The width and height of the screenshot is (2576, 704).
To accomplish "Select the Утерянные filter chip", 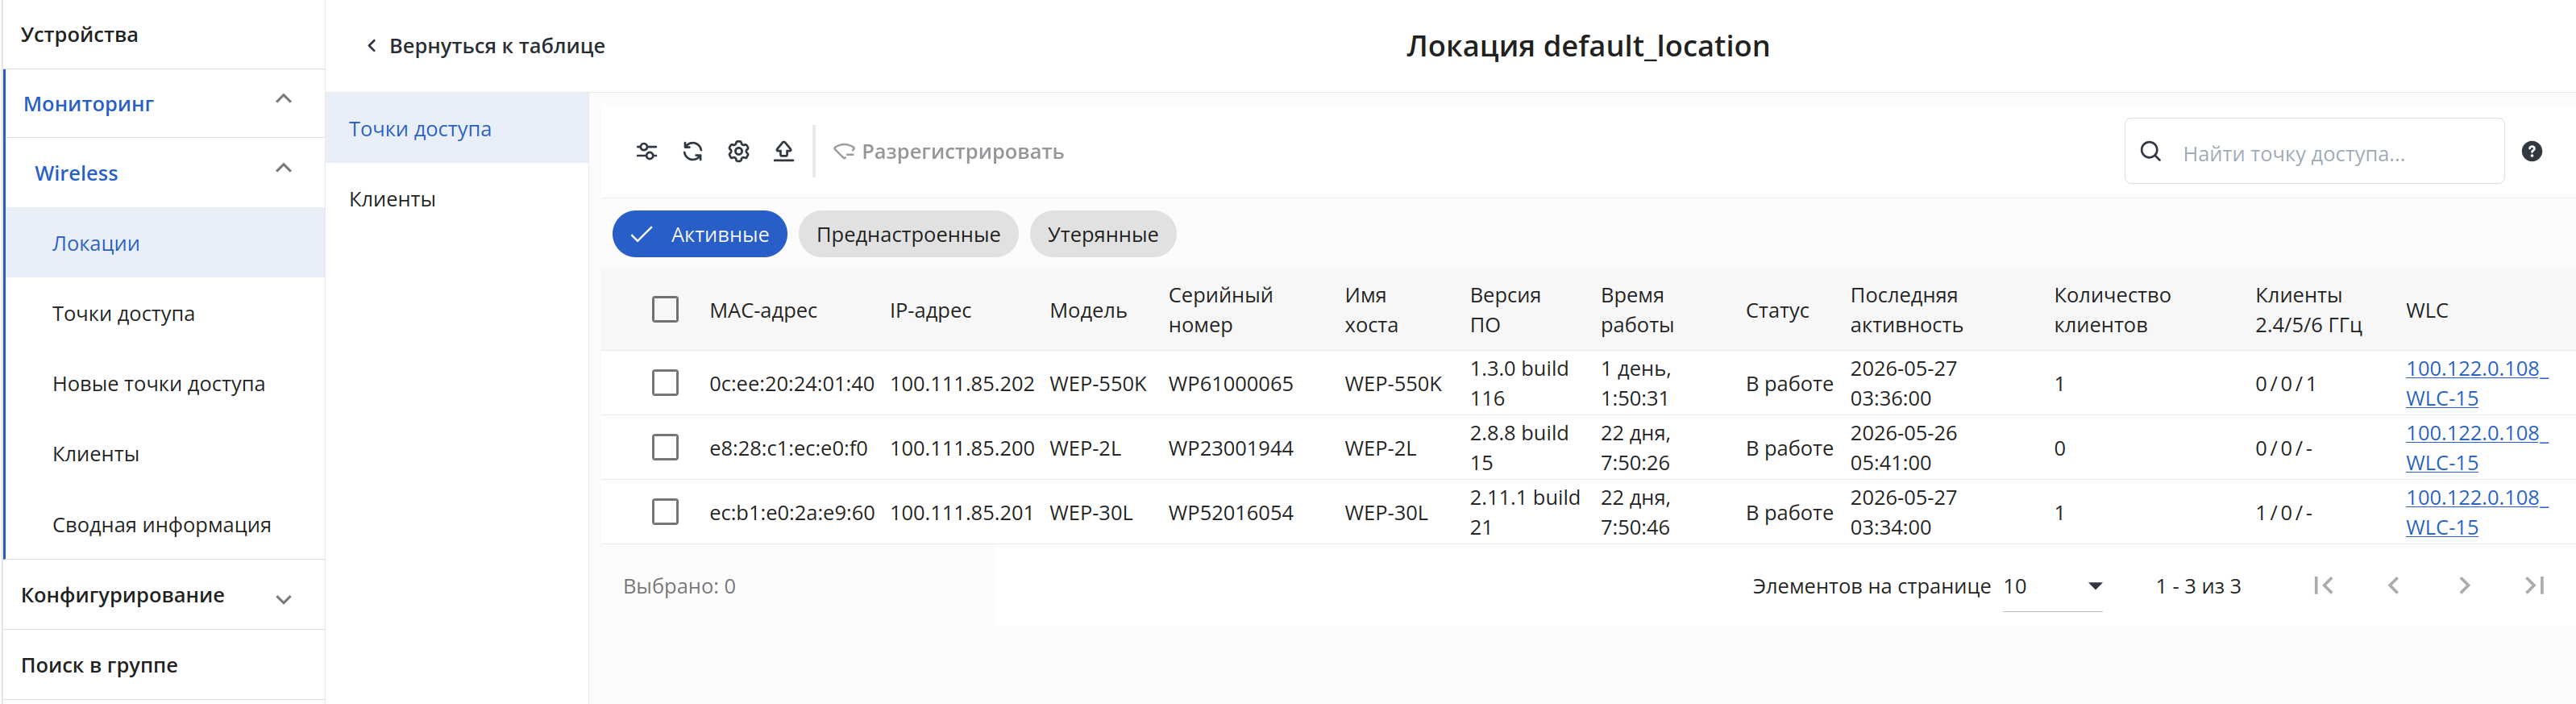I will [1102, 234].
